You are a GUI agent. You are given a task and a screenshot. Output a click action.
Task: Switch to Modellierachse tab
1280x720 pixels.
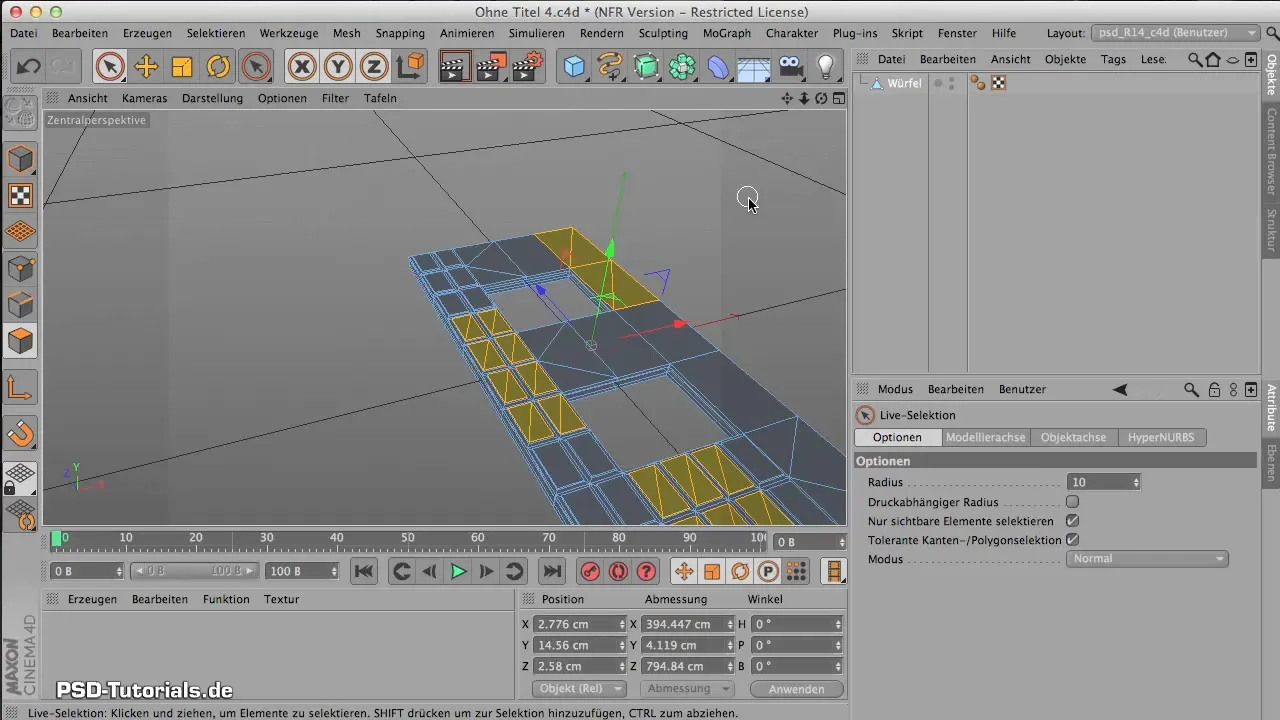point(985,437)
